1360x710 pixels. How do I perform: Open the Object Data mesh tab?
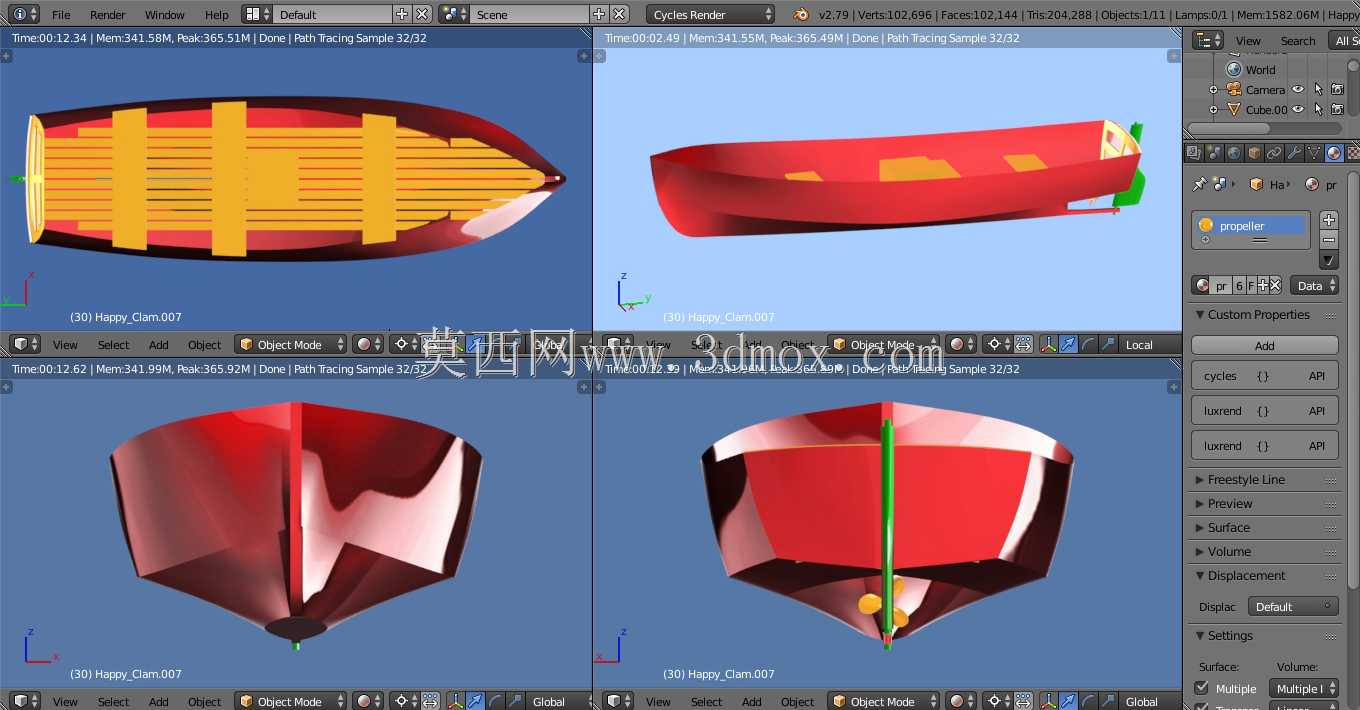(1314, 153)
